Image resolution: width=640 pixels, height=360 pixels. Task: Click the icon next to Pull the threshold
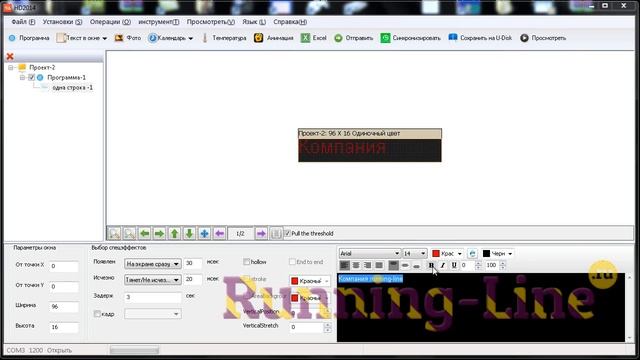tap(276, 233)
